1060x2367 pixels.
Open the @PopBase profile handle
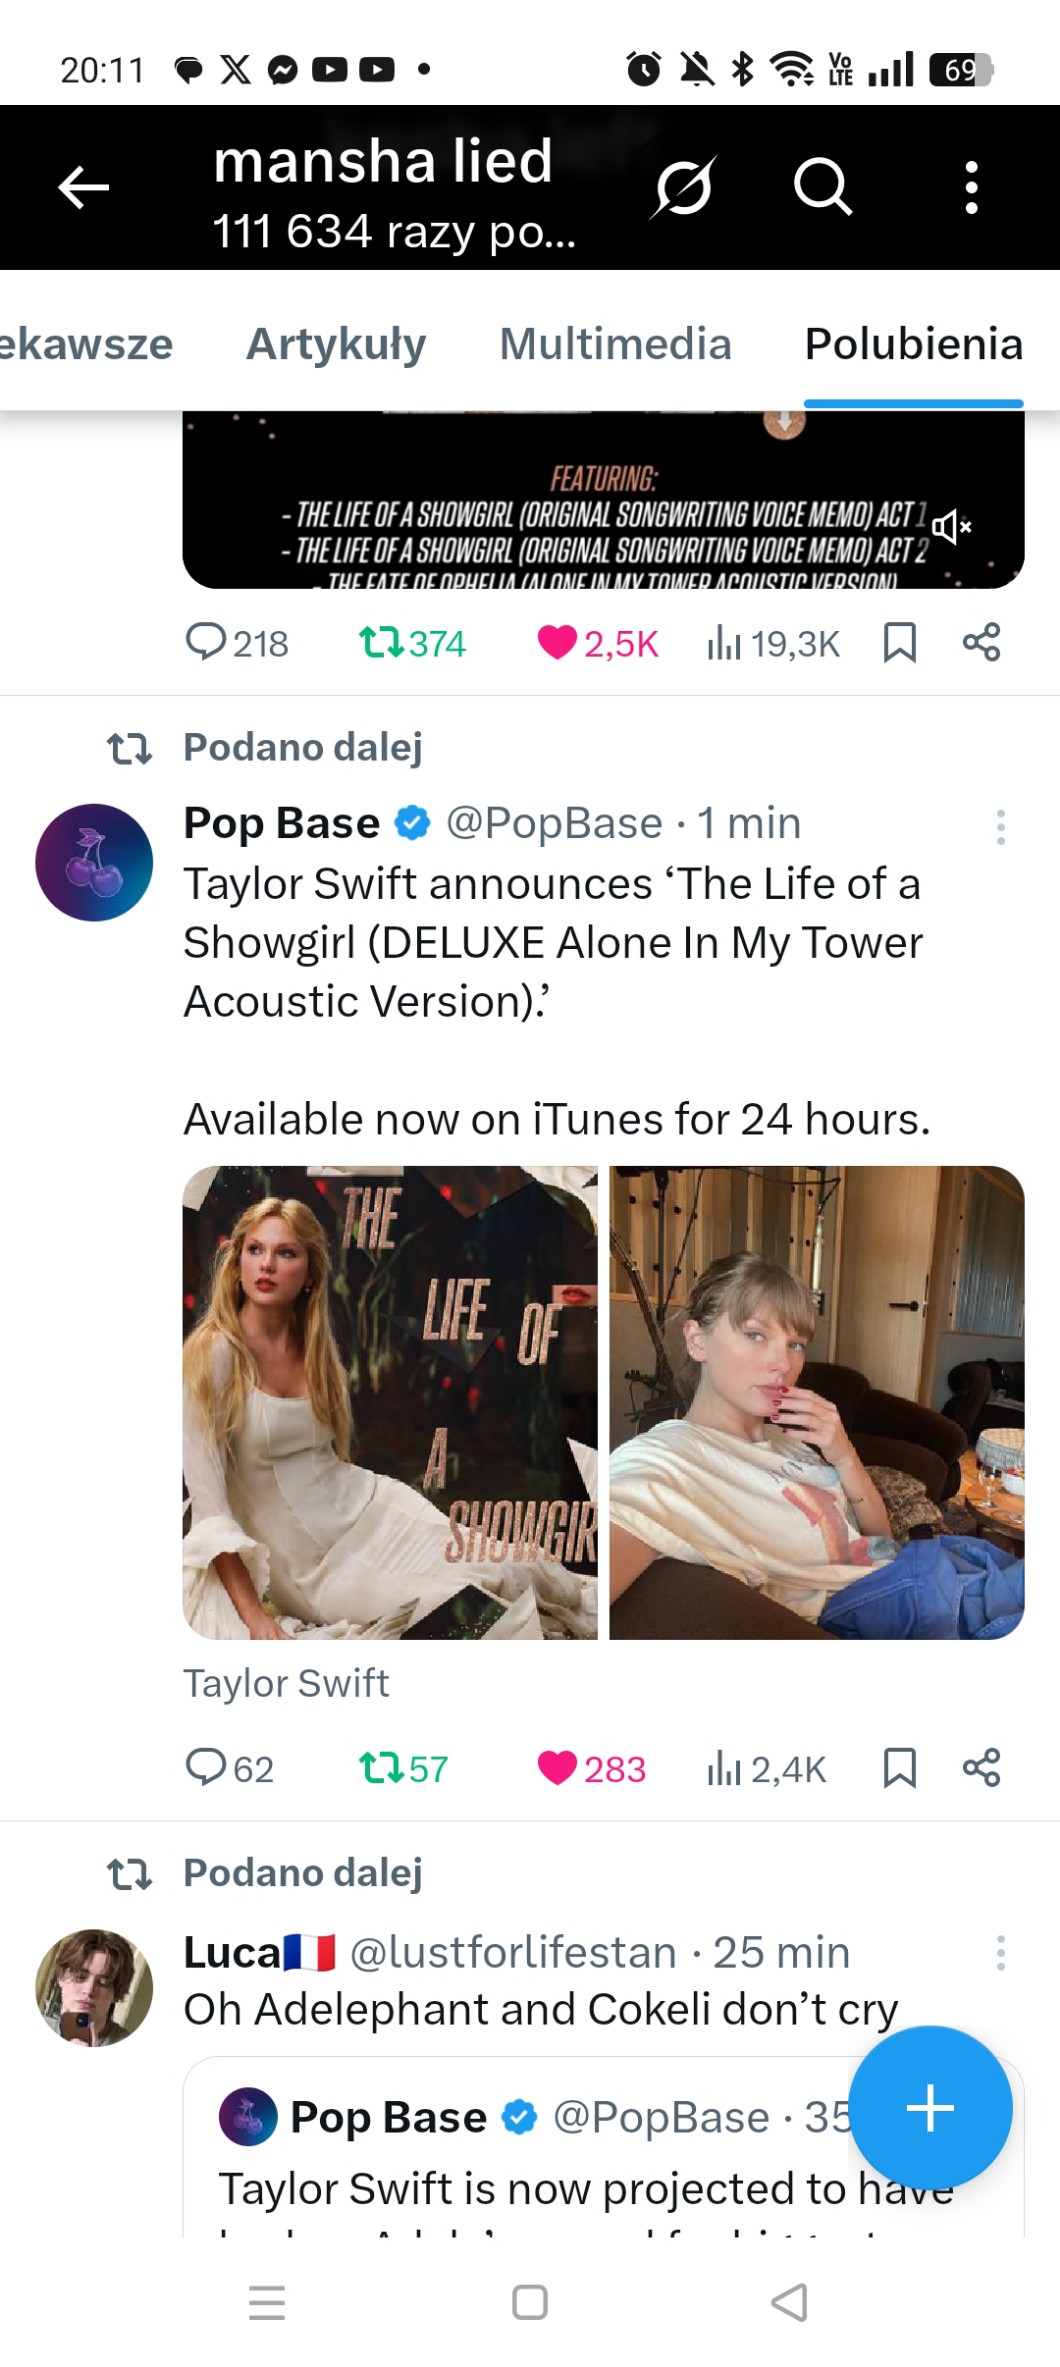[554, 824]
